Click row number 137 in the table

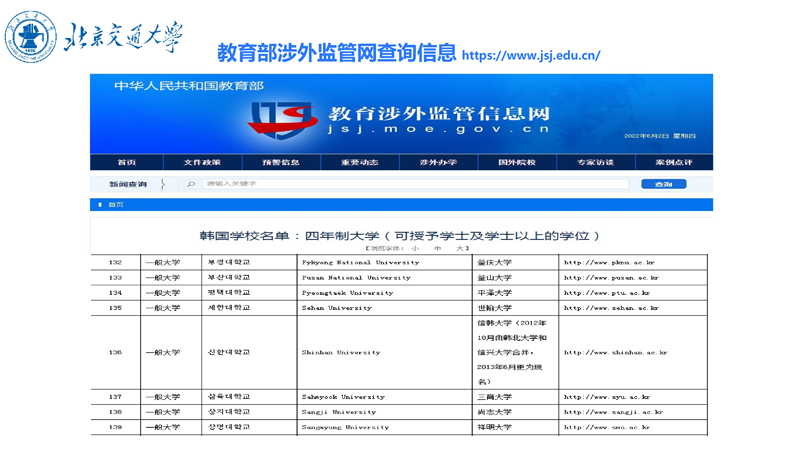pos(115,397)
